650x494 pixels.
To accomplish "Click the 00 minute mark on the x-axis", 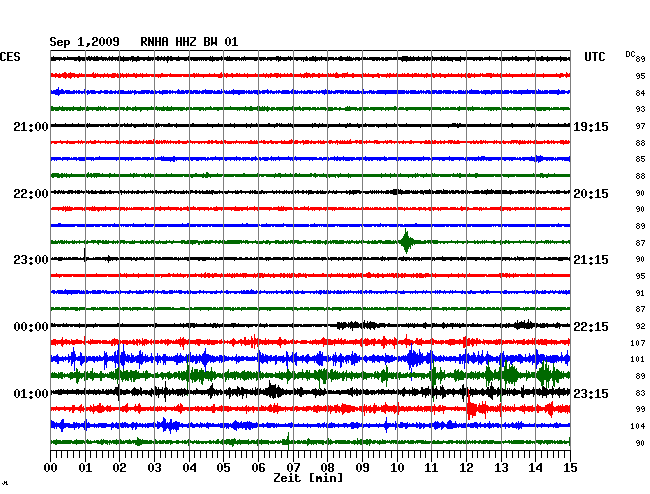I will pyautogui.click(x=51, y=467).
